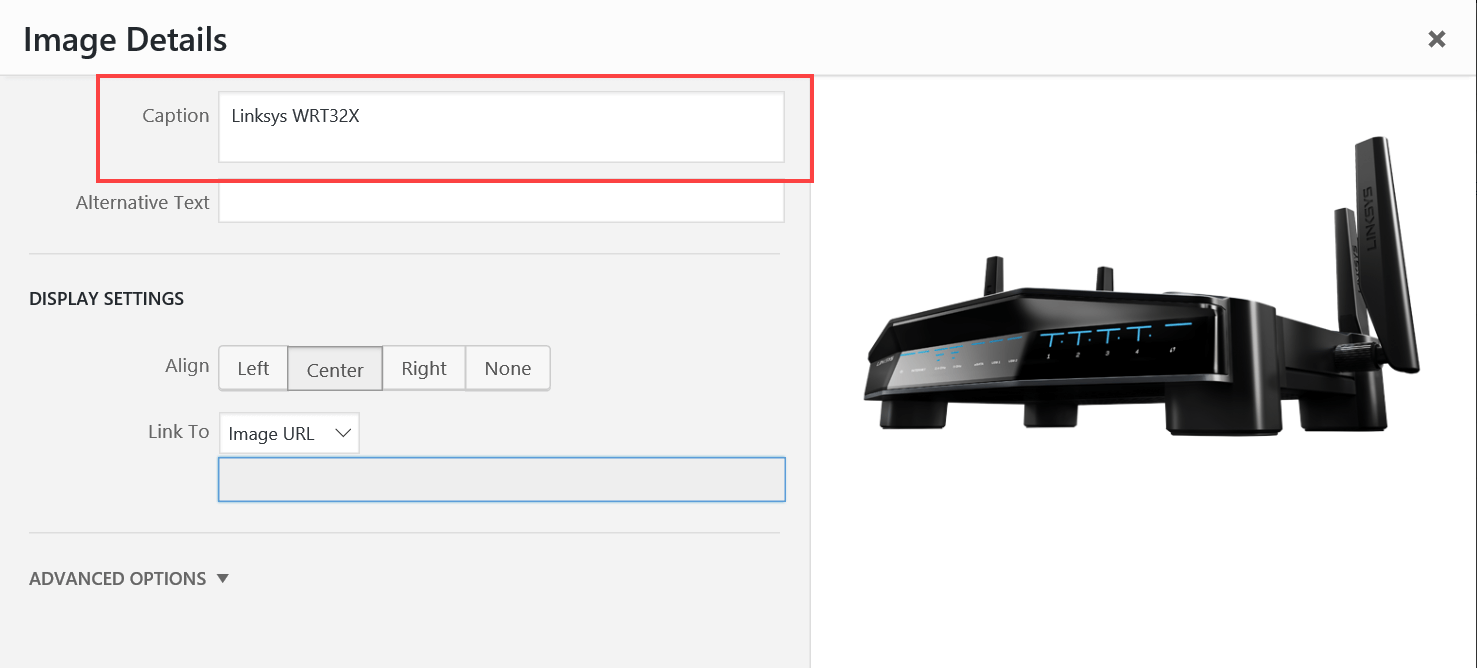Click the Display Settings section heading
This screenshot has height=668, width=1477.
click(107, 299)
